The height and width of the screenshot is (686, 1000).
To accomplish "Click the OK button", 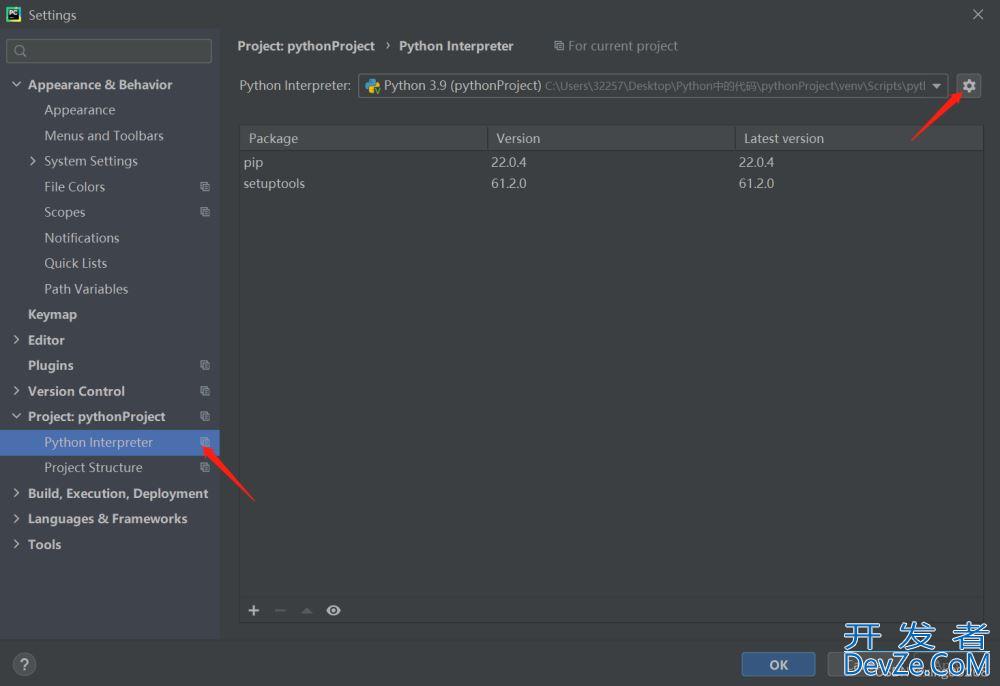I will click(x=778, y=664).
